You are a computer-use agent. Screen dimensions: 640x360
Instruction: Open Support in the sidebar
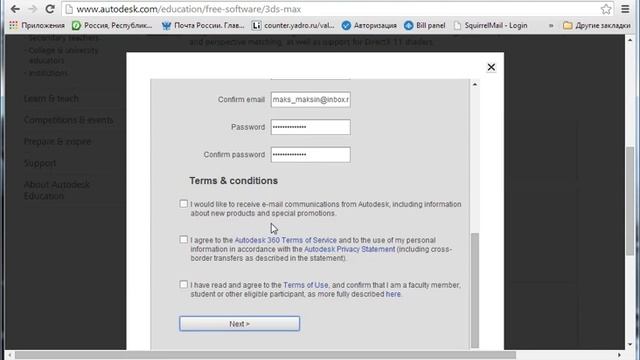40,163
